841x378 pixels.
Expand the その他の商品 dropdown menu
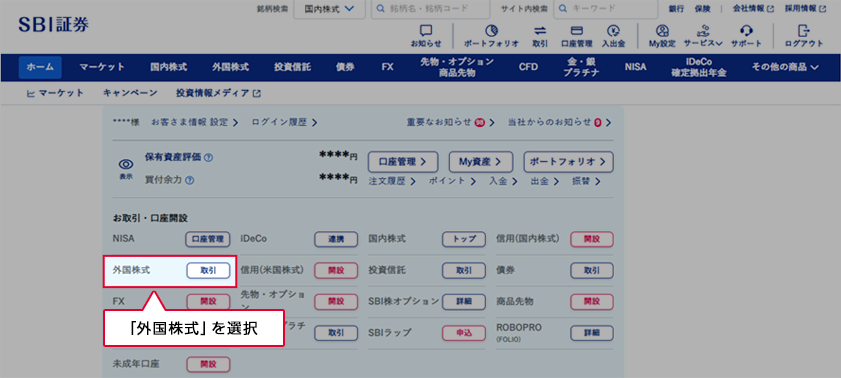click(786, 67)
